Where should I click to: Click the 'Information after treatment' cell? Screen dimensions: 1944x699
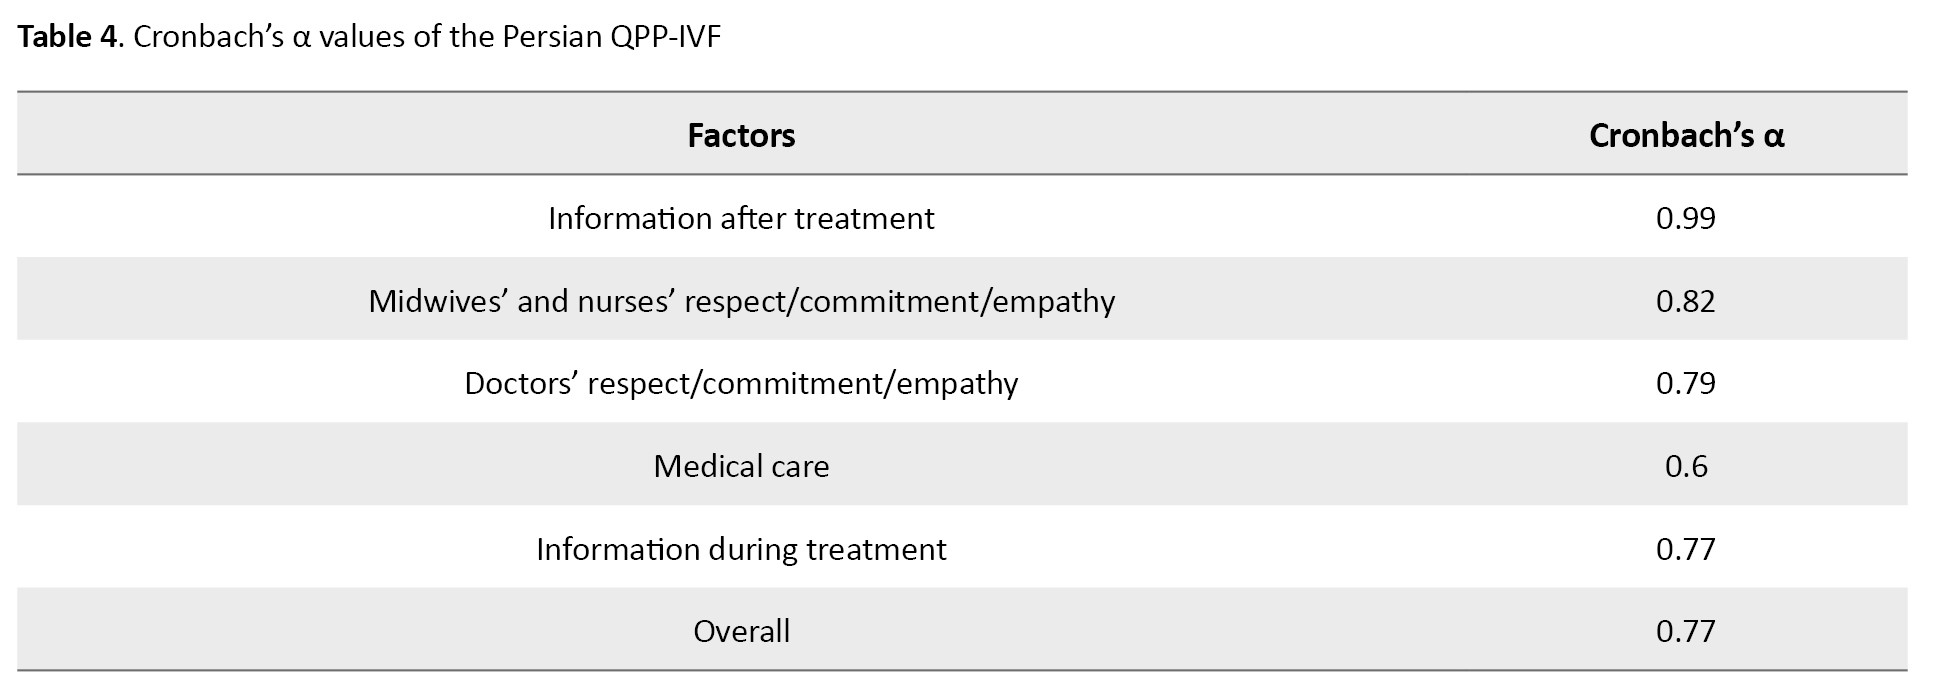click(741, 218)
